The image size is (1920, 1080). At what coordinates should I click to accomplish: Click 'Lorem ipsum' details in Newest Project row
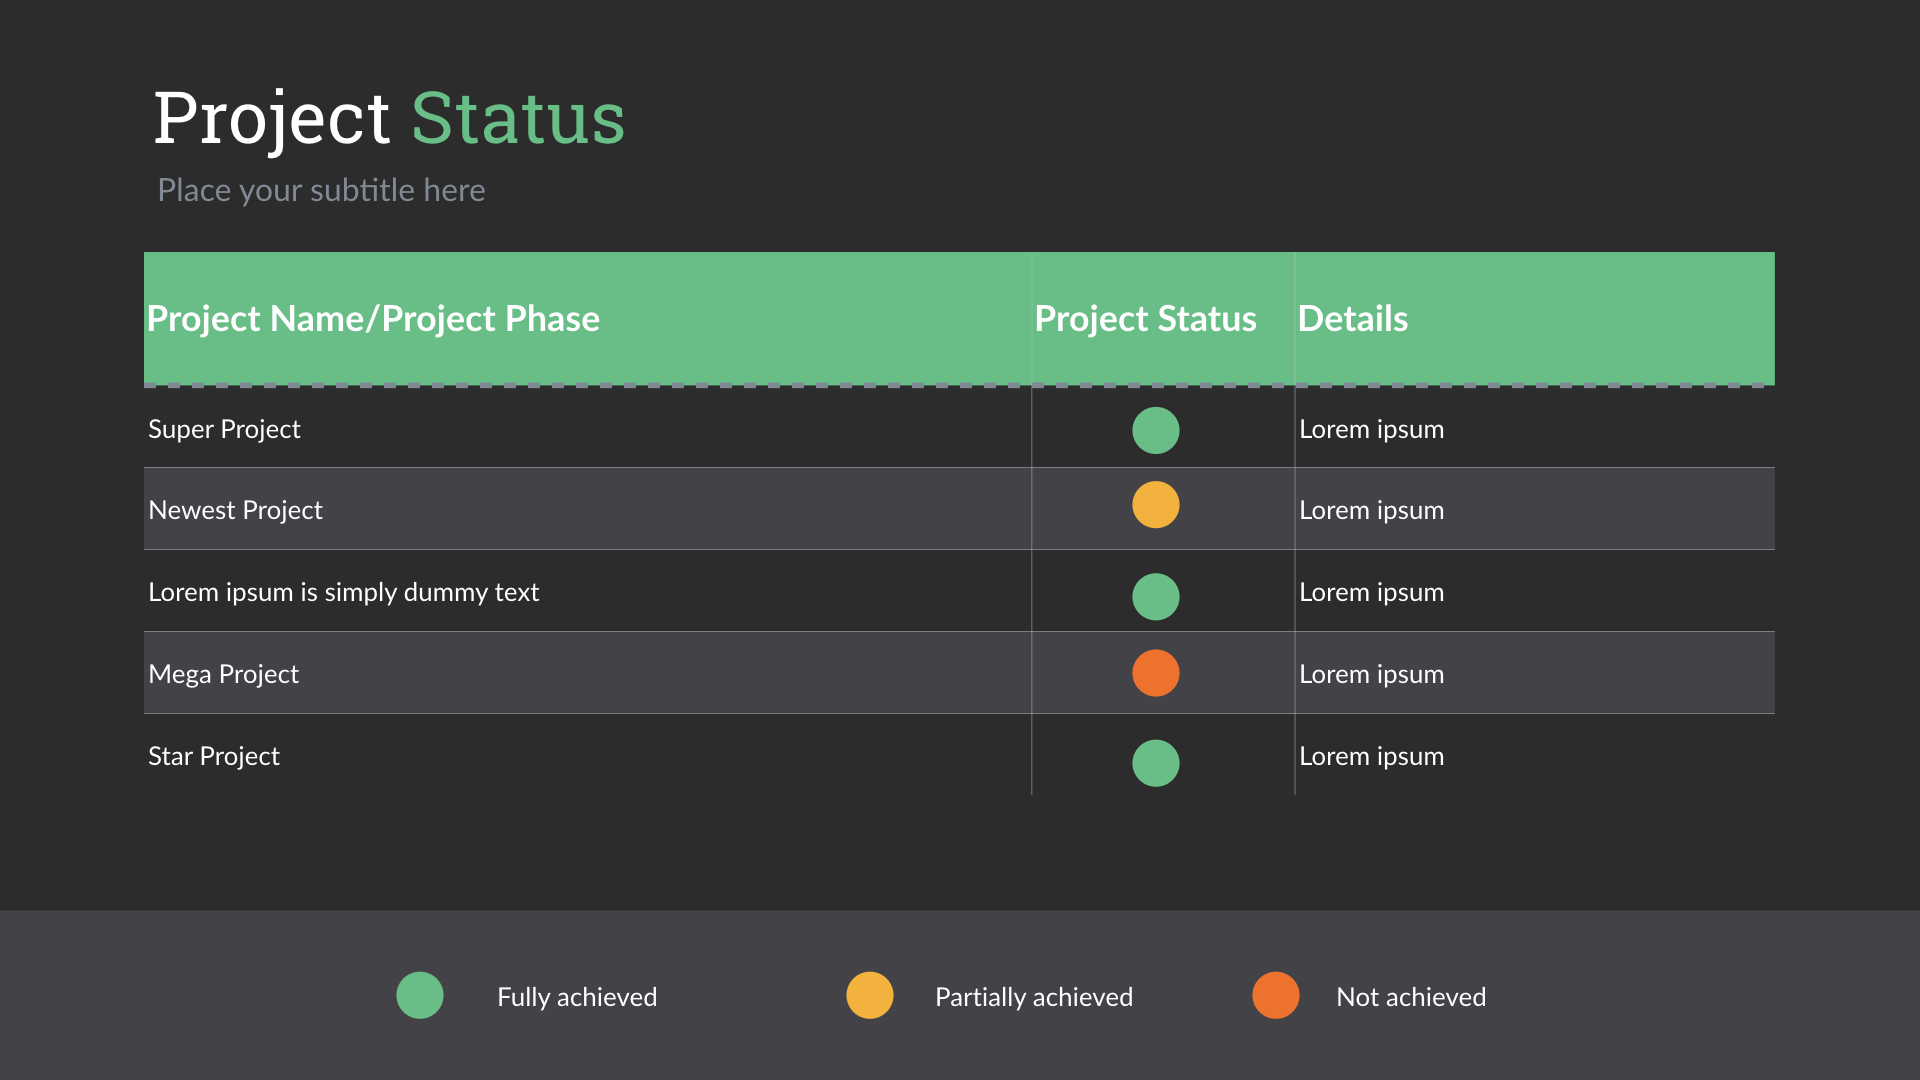tap(1371, 510)
